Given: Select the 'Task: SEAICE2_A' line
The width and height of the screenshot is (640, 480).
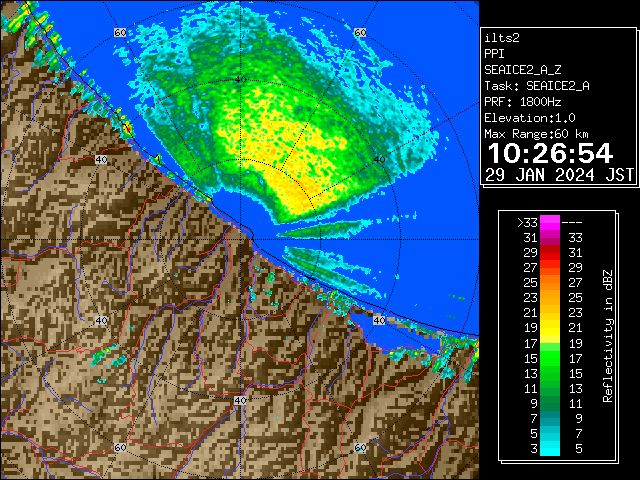Looking at the screenshot, I should 537,86.
